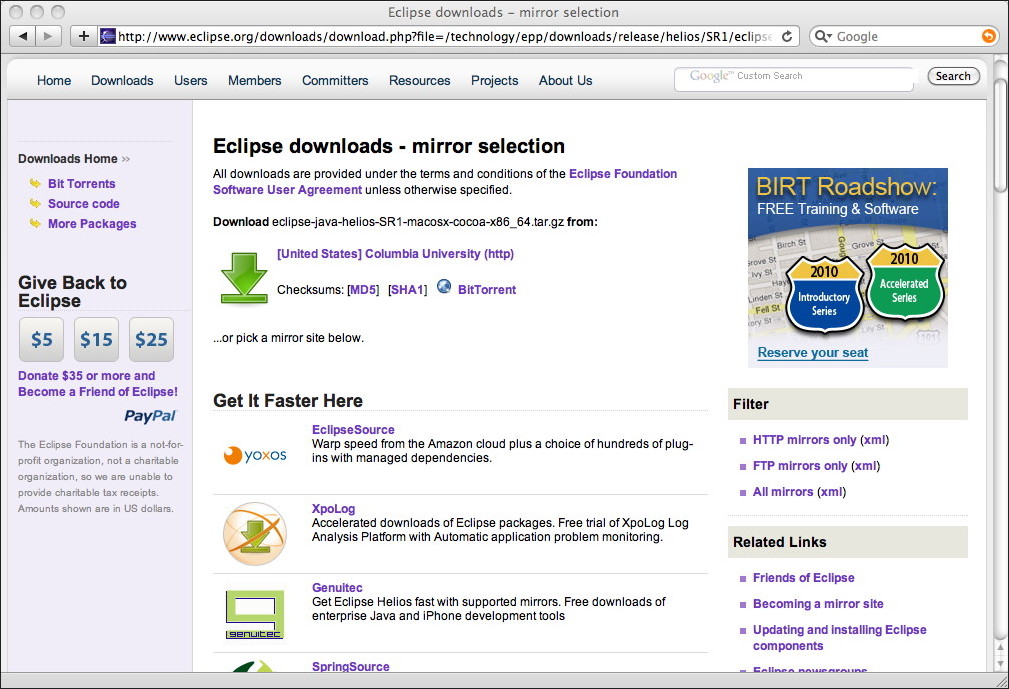The width and height of the screenshot is (1009, 689).
Task: Click the Reserve your seat link
Action: click(813, 352)
